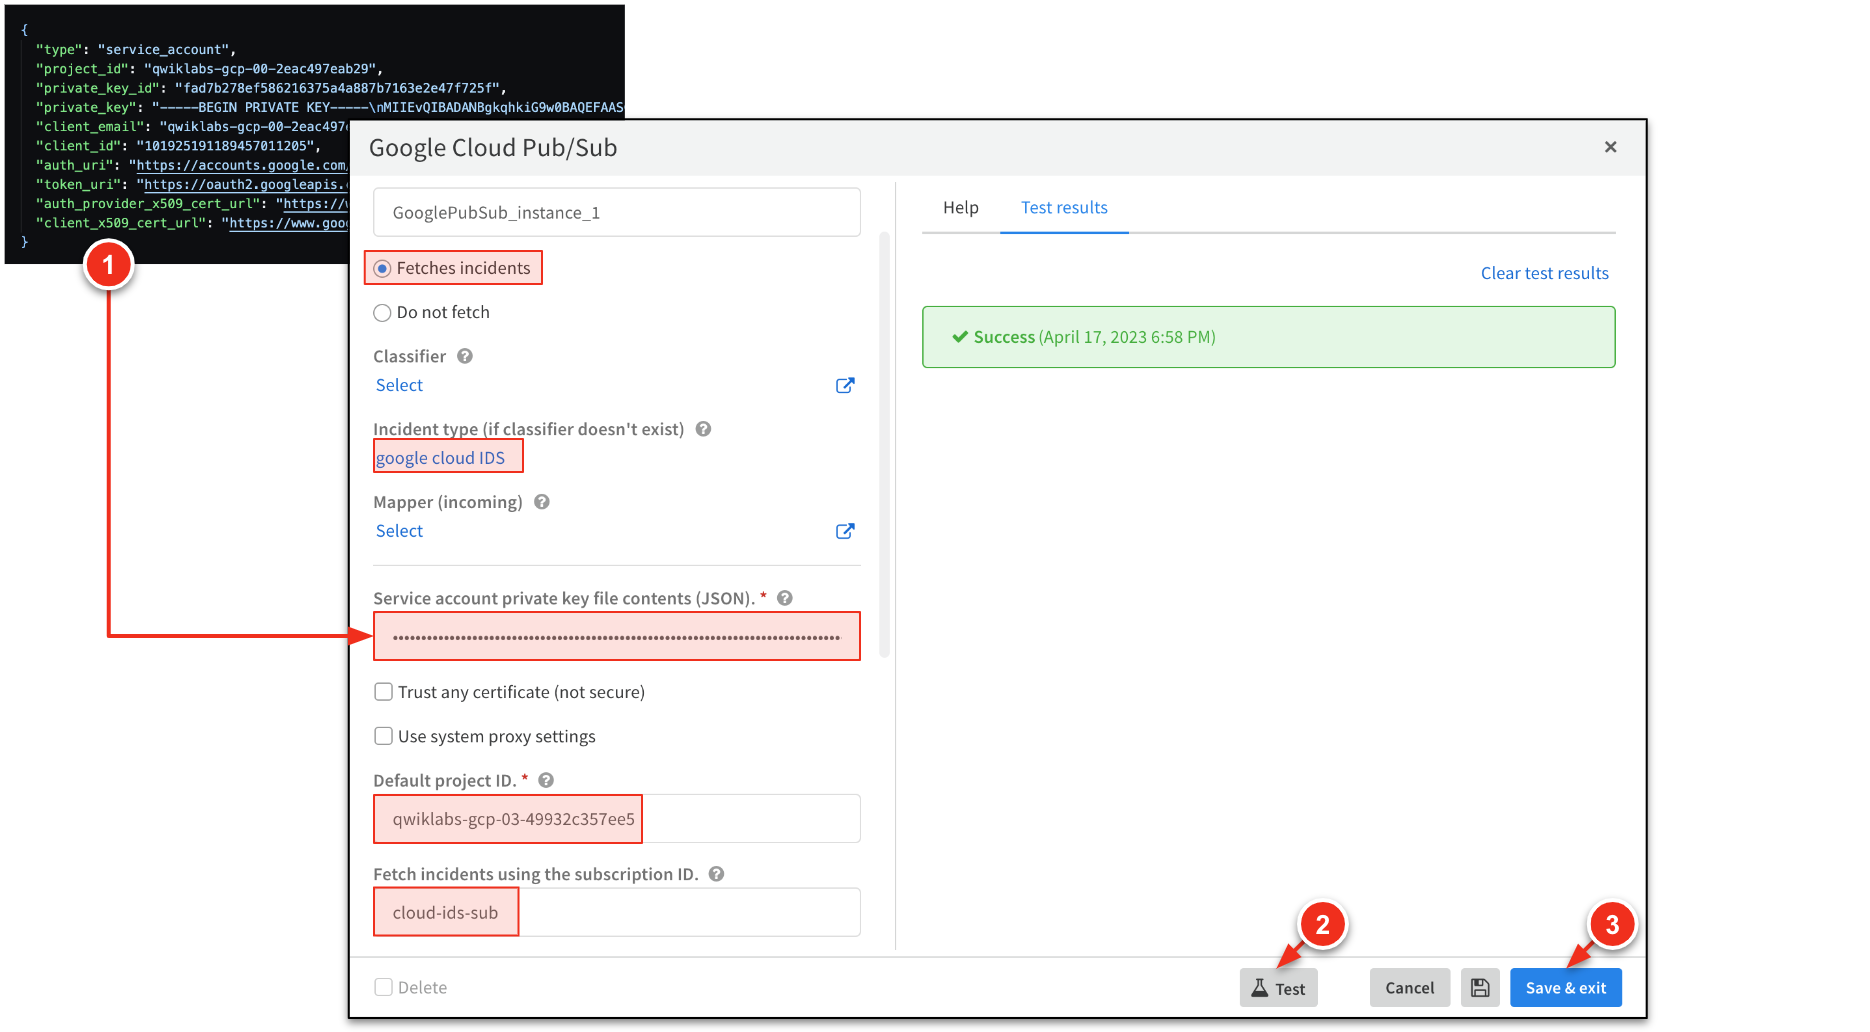The image size is (1870, 1032).
Task: Switch to the Test results tab
Action: pos(1064,208)
